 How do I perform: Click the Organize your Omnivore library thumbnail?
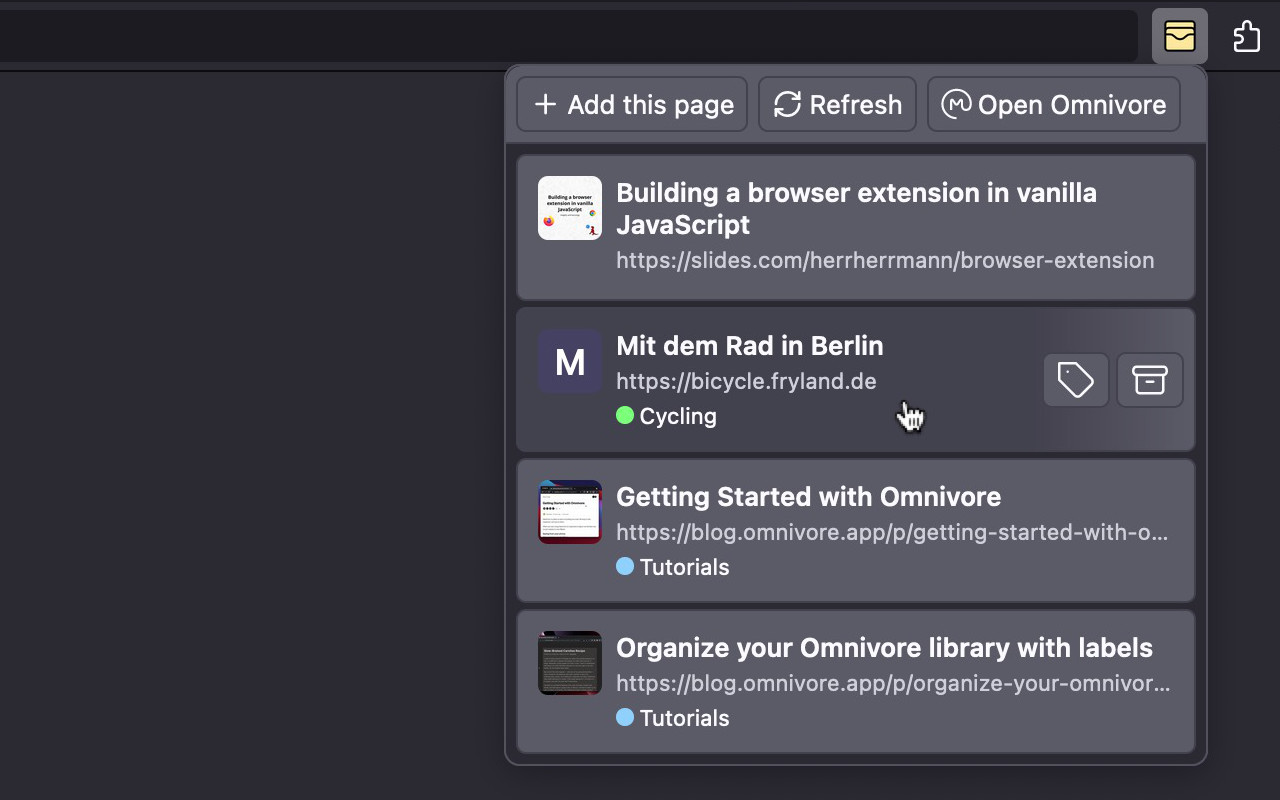pos(570,663)
